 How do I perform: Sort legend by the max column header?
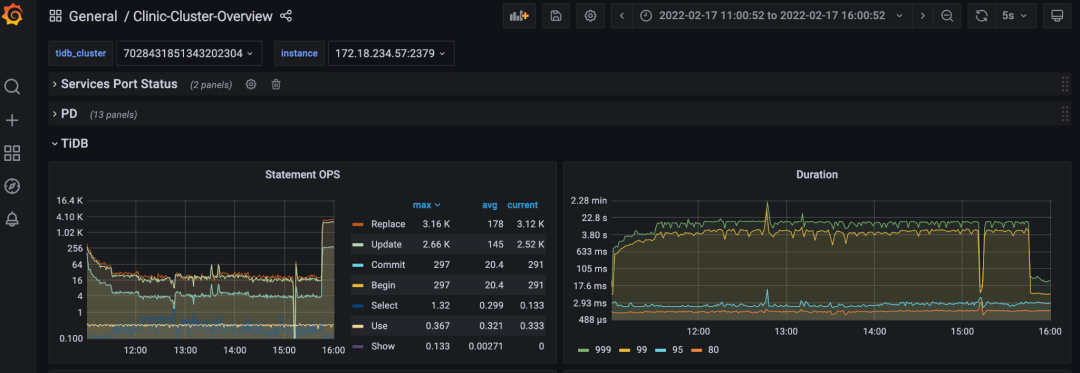tap(426, 205)
